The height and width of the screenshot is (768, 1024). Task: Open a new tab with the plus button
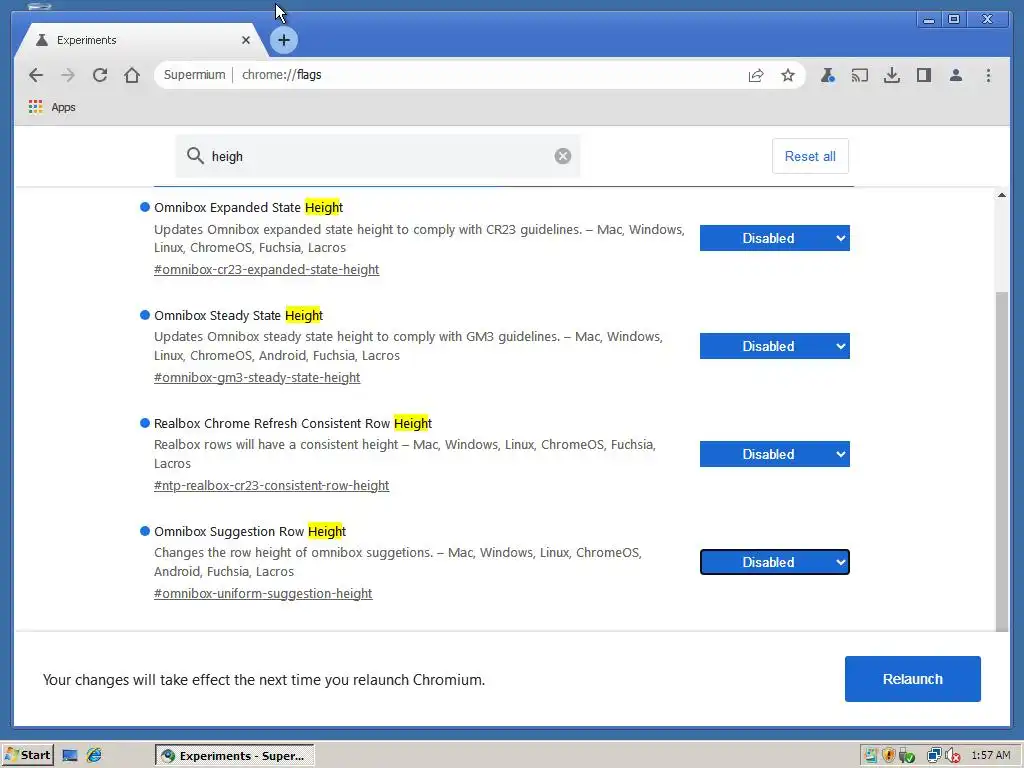pos(283,40)
